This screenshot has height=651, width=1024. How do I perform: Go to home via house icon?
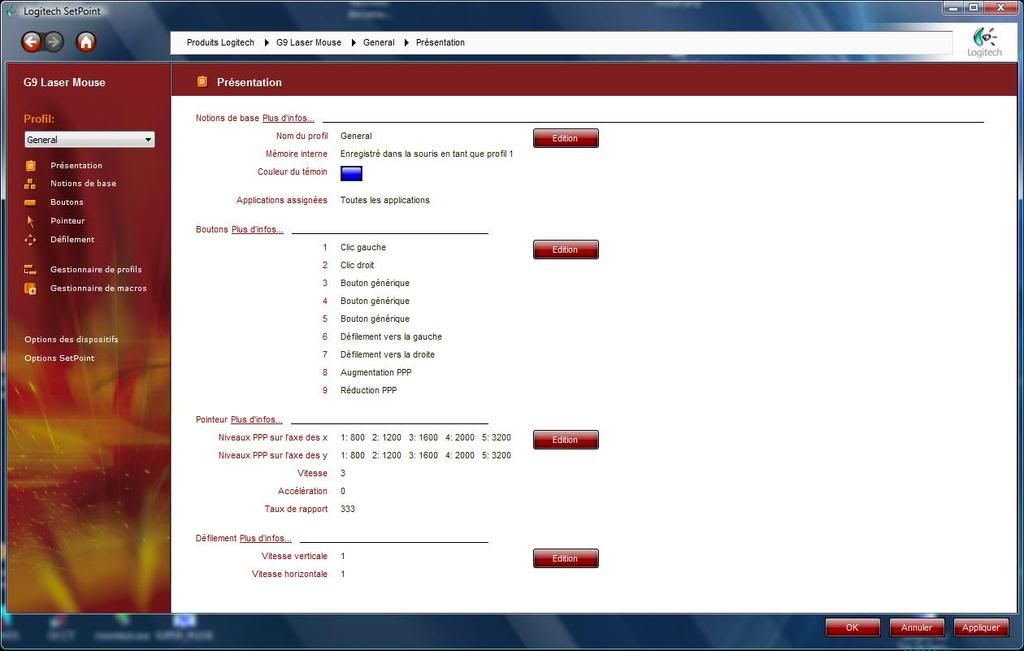click(86, 42)
